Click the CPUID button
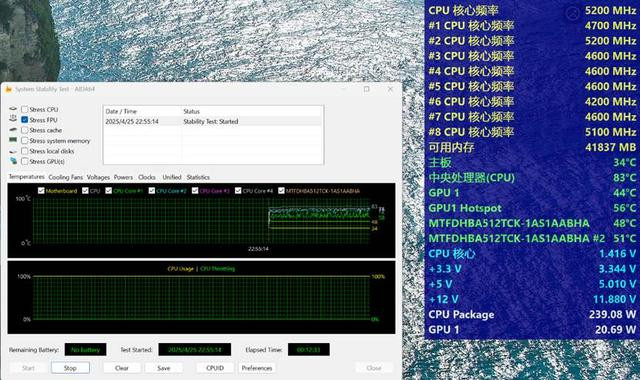The image size is (640, 380). (215, 368)
